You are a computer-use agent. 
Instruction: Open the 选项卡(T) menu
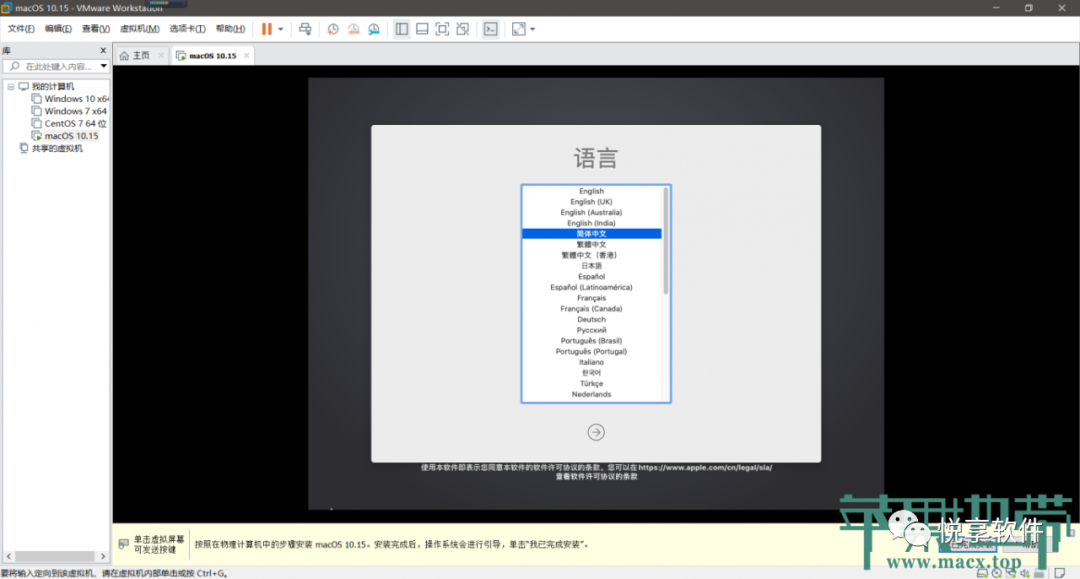[x=187, y=29]
